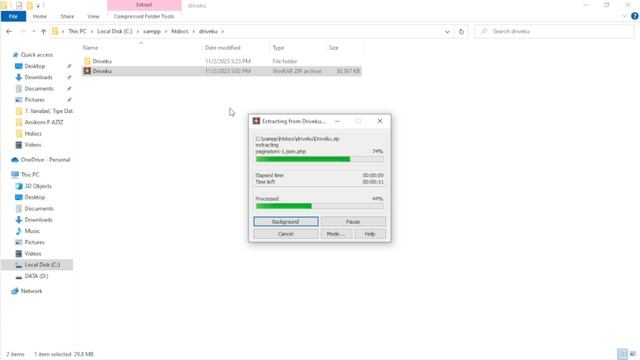This screenshot has height=360, width=640.
Task: Switch to the Home ribbon tab
Action: pyautogui.click(x=40, y=16)
